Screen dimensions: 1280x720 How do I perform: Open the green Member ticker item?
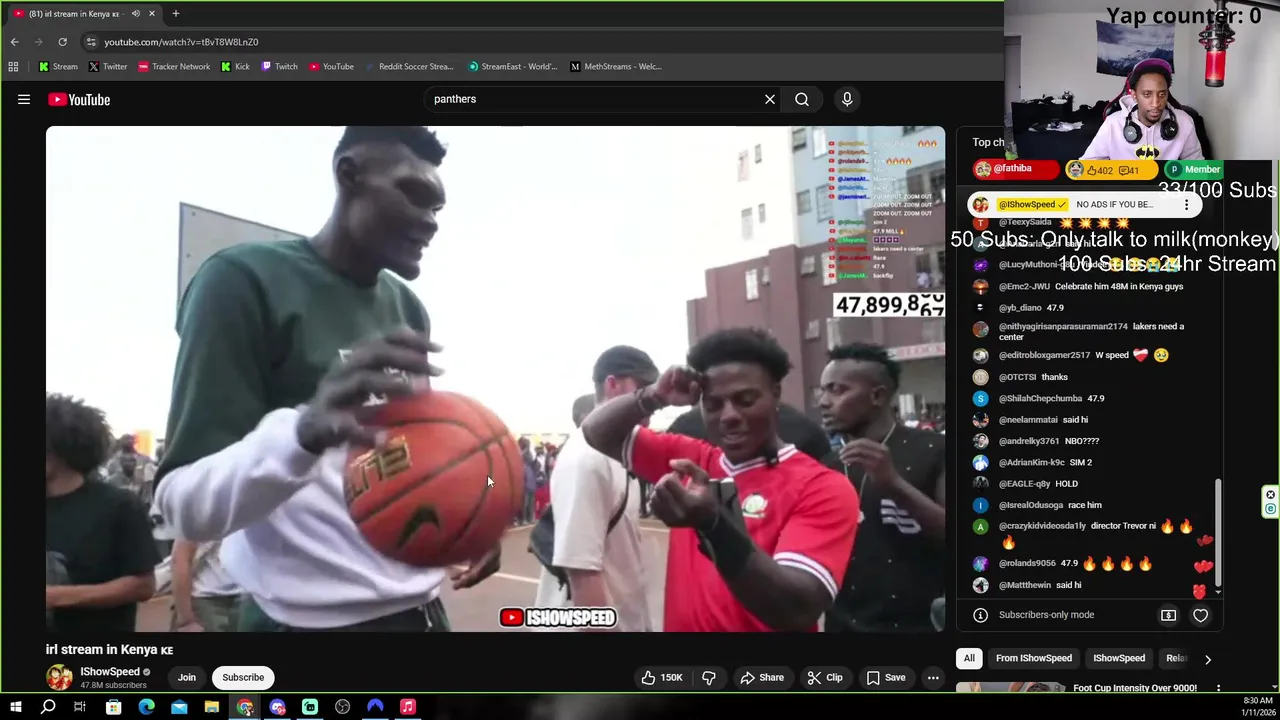1195,170
